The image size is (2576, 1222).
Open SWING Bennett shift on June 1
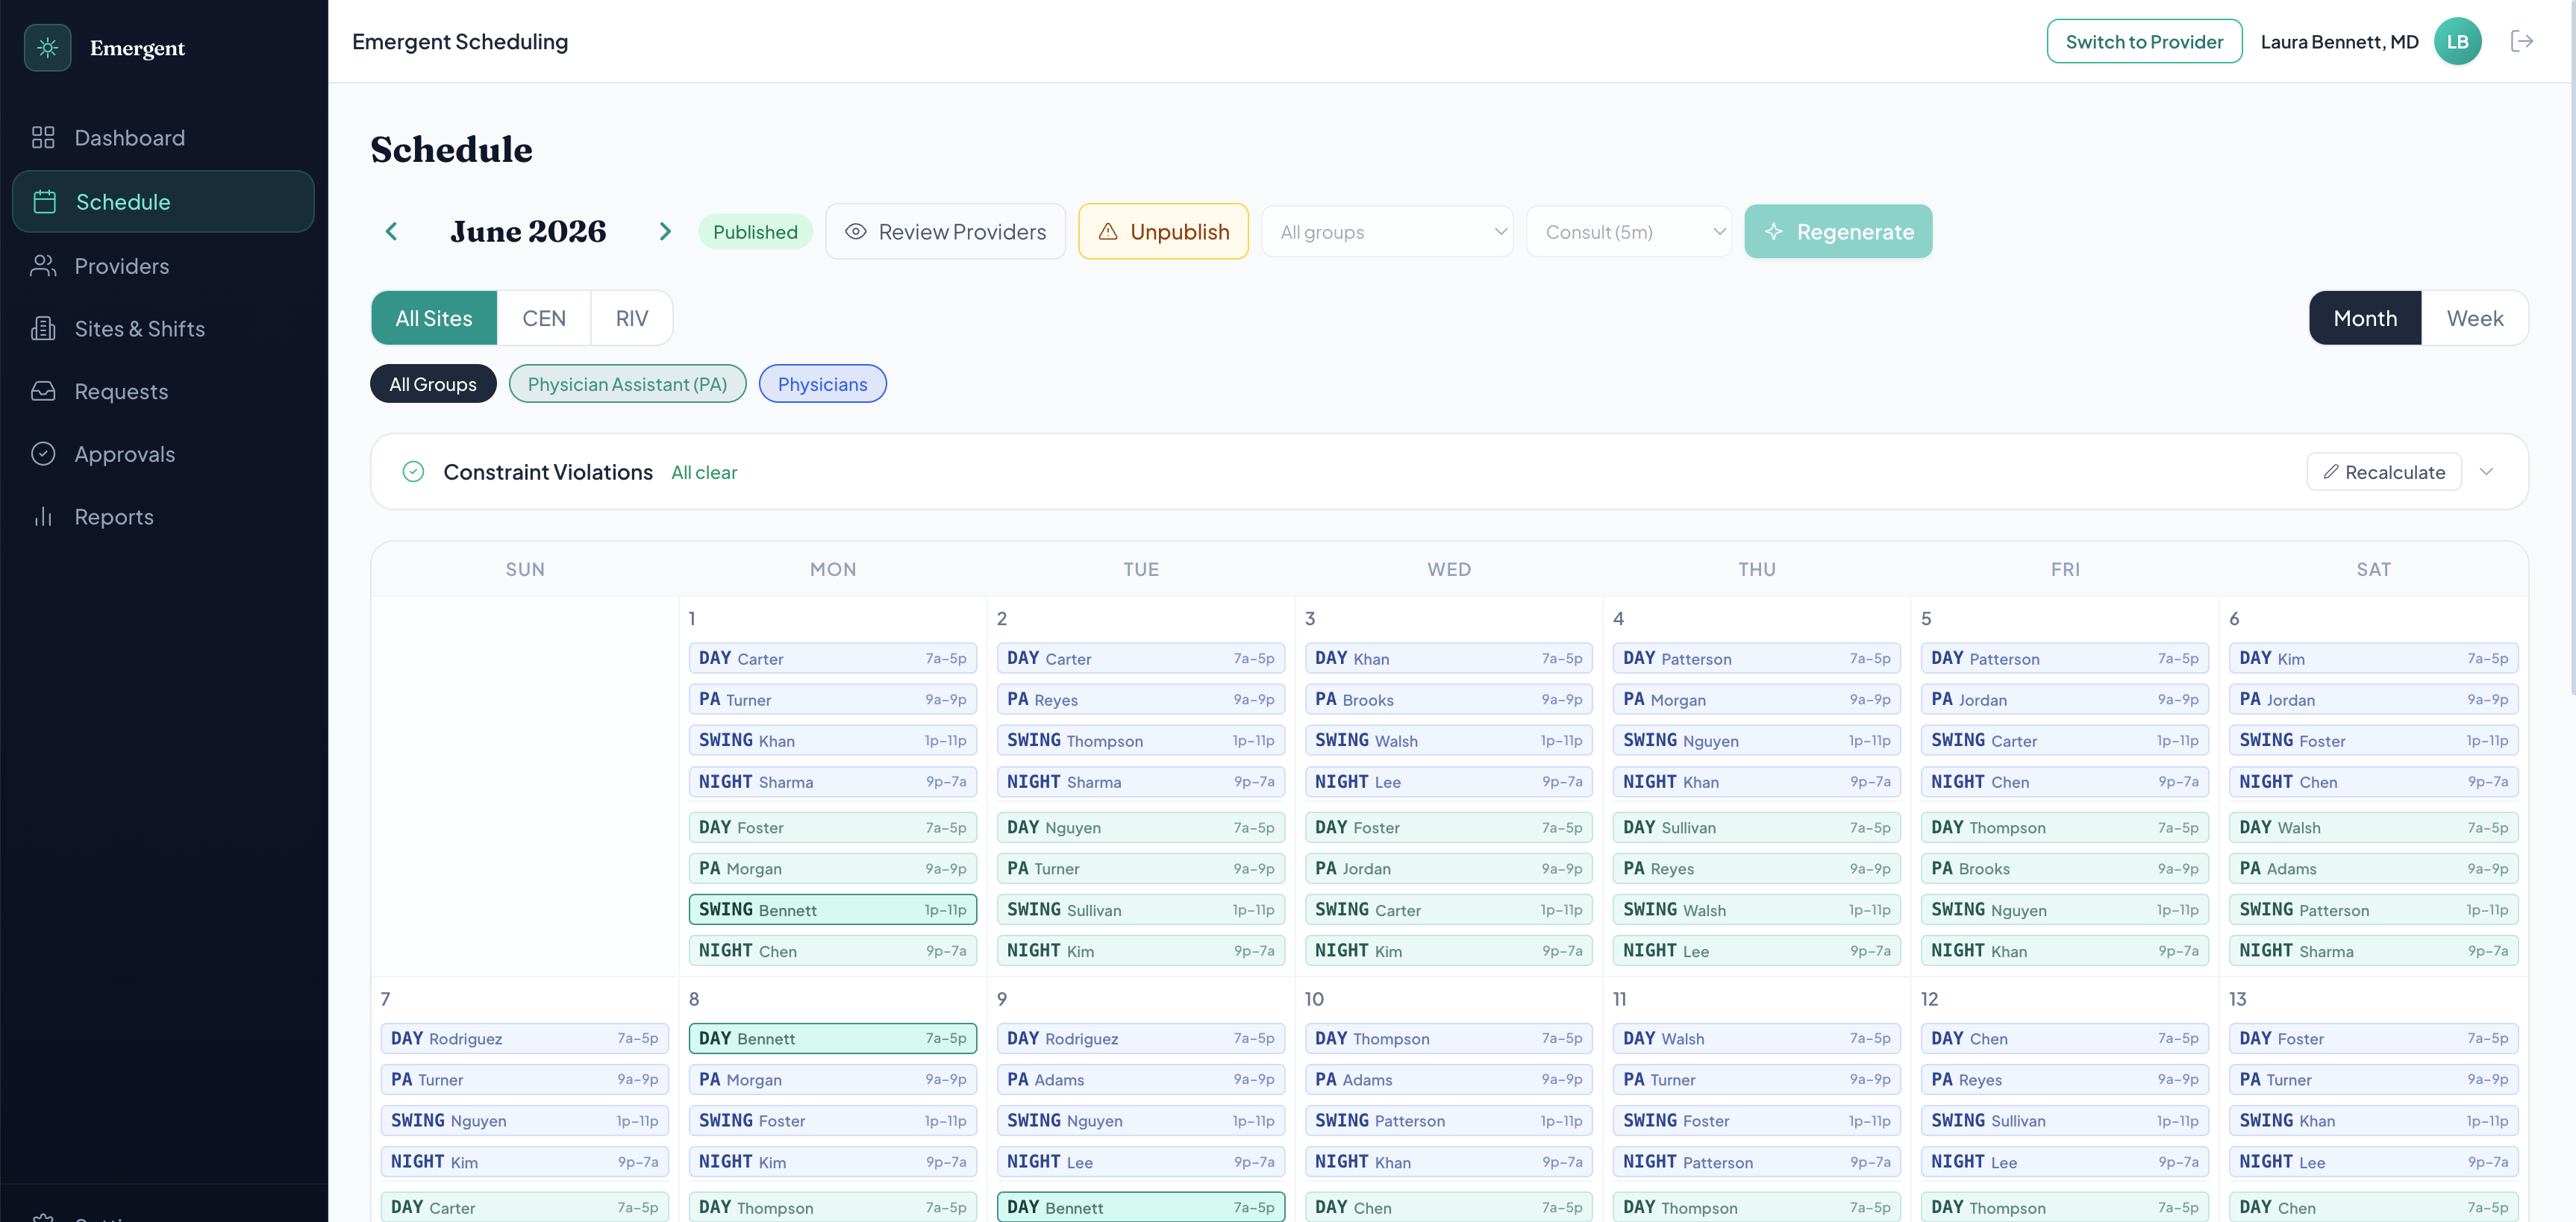coord(832,909)
